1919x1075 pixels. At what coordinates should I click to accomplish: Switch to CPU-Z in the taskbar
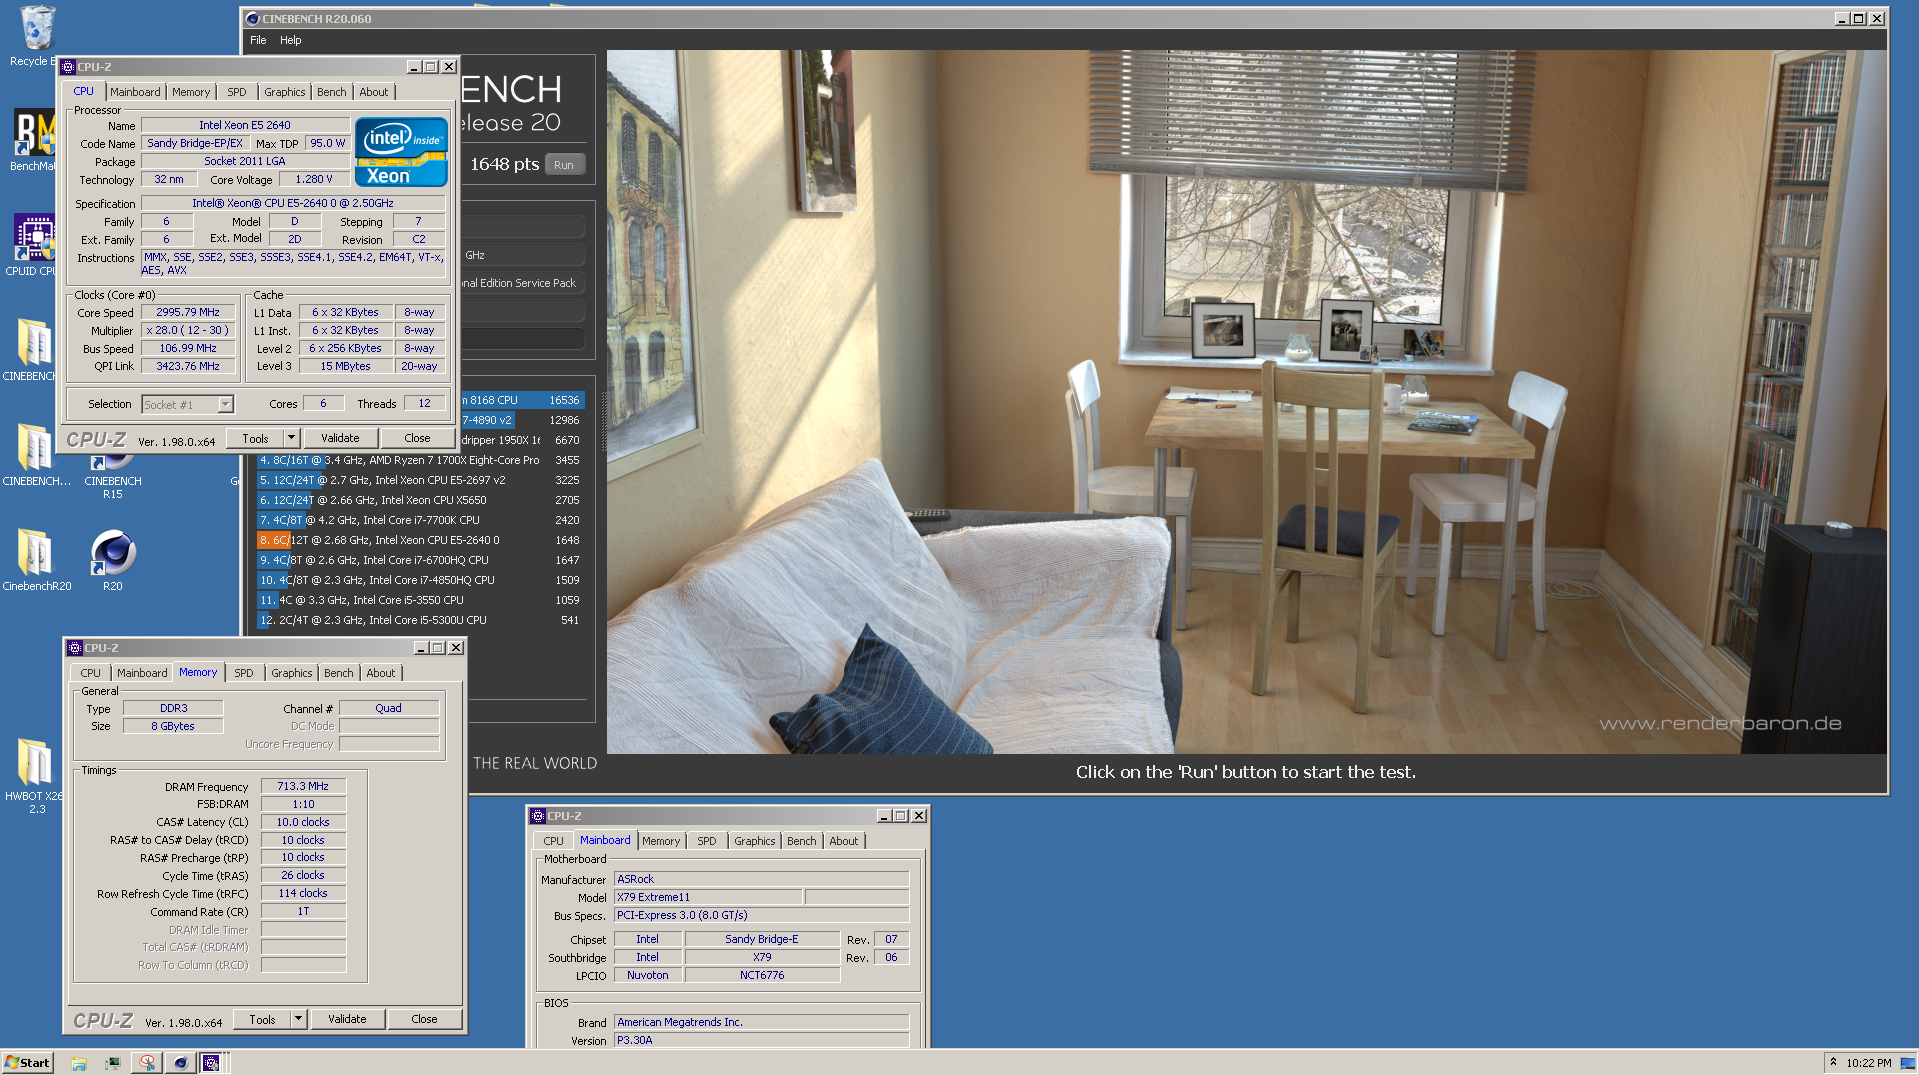coord(211,1063)
